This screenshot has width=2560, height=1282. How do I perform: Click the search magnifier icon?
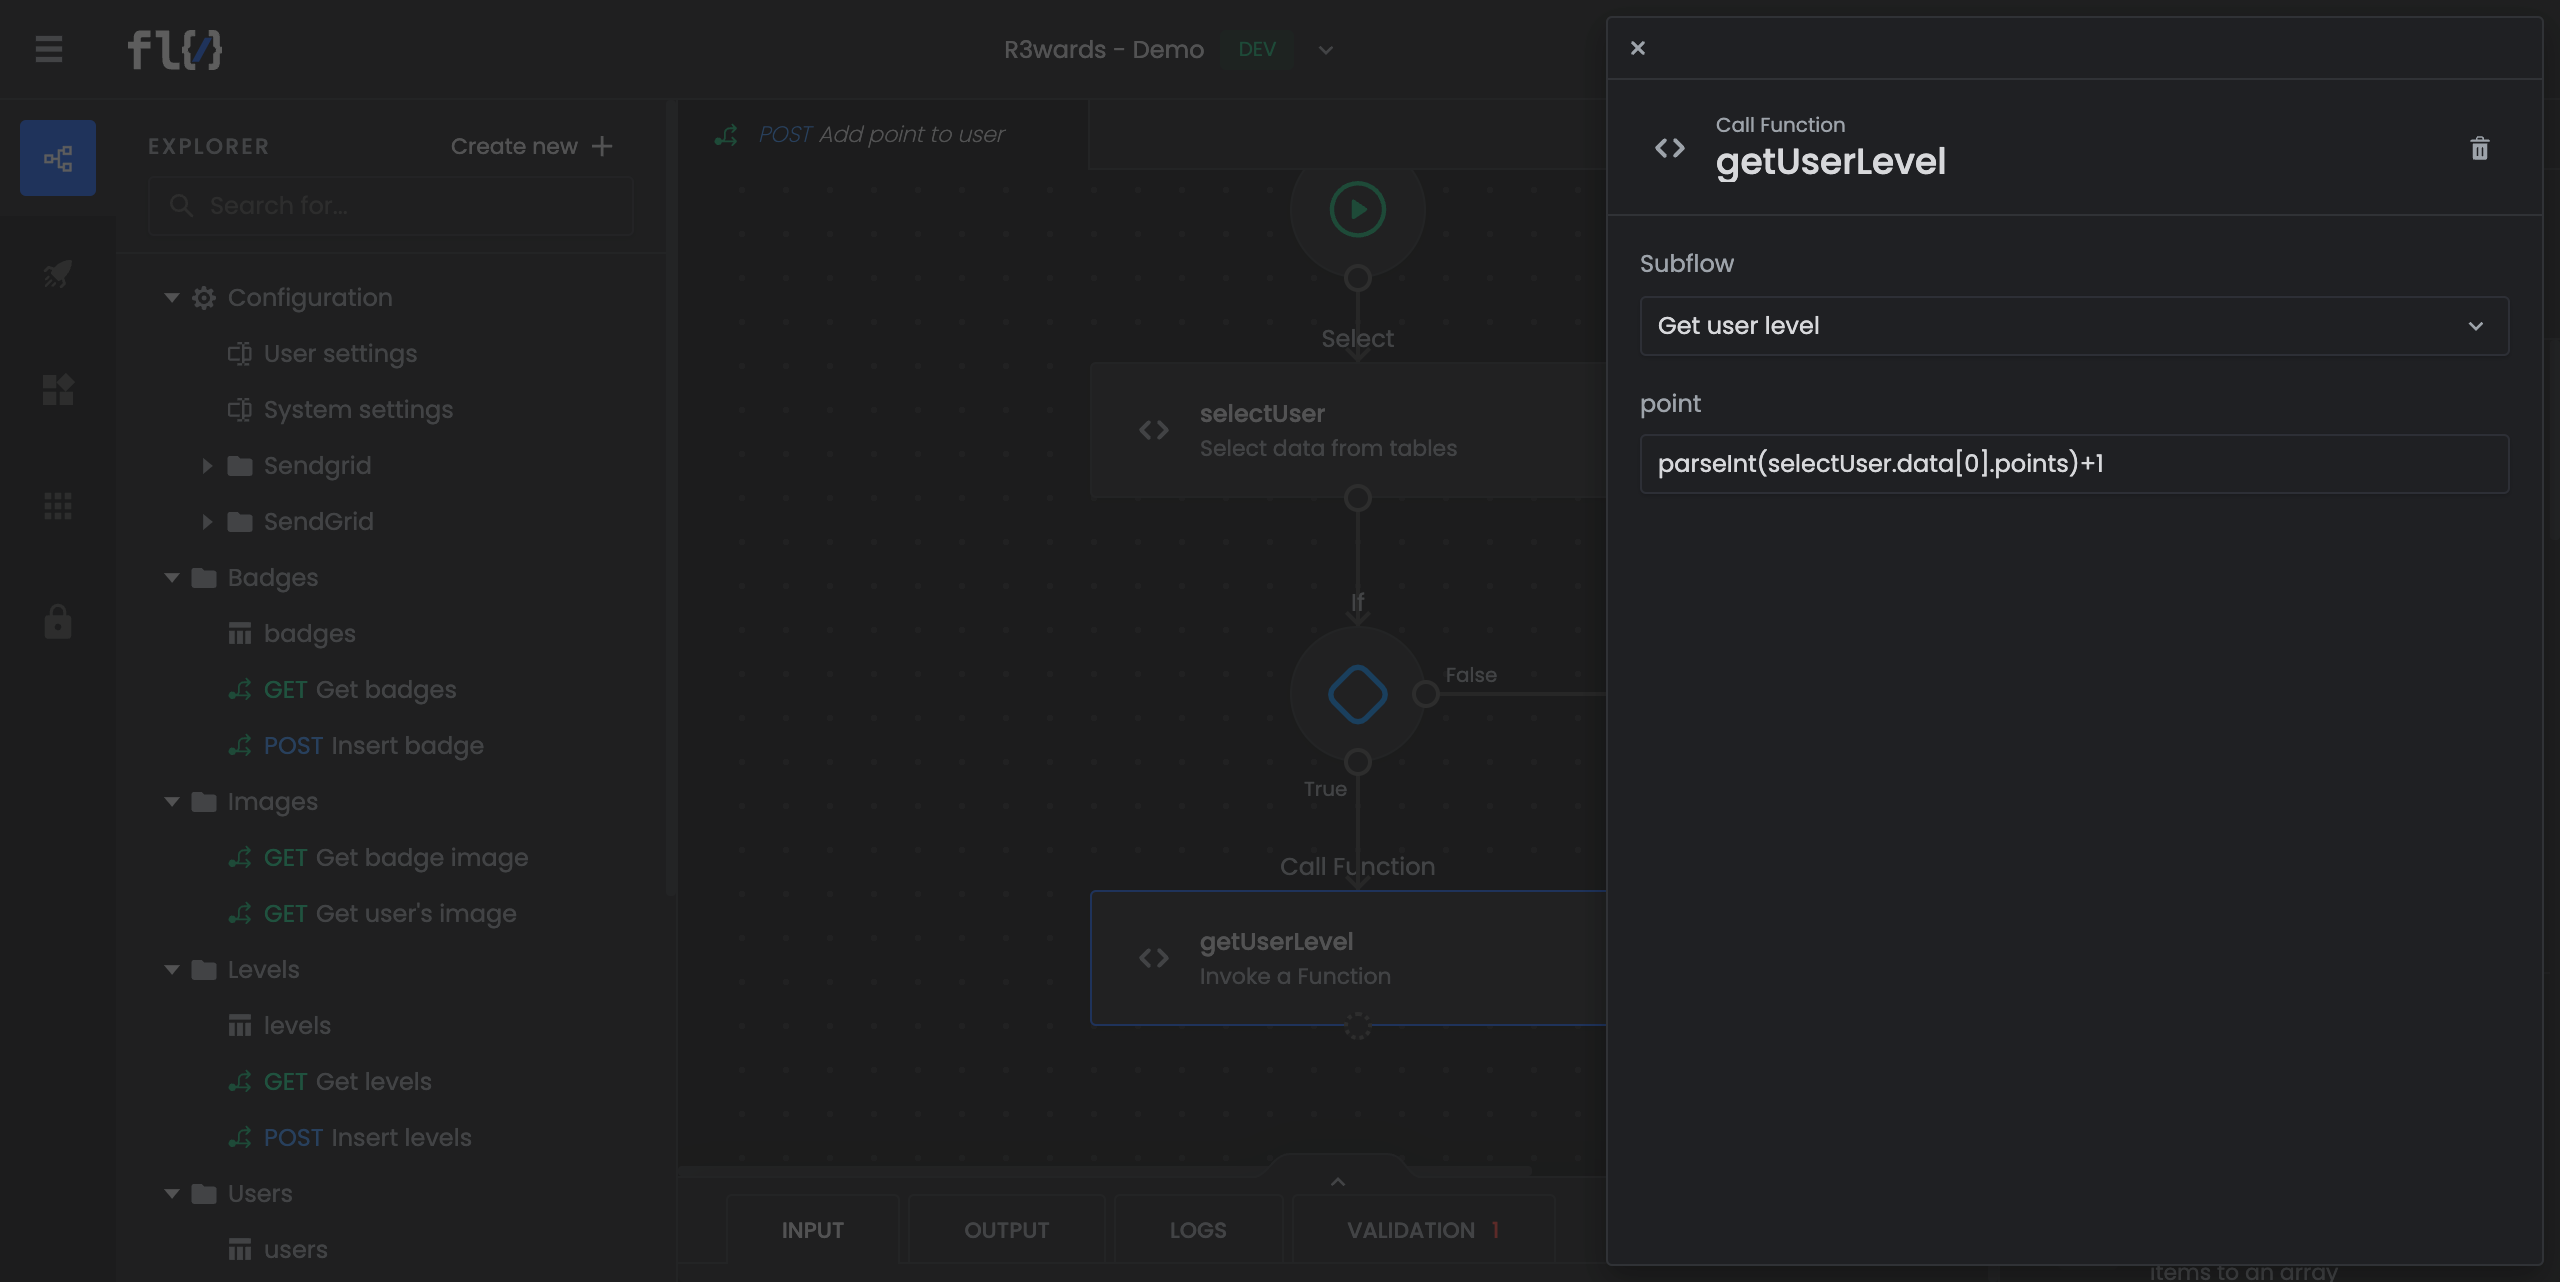[181, 206]
